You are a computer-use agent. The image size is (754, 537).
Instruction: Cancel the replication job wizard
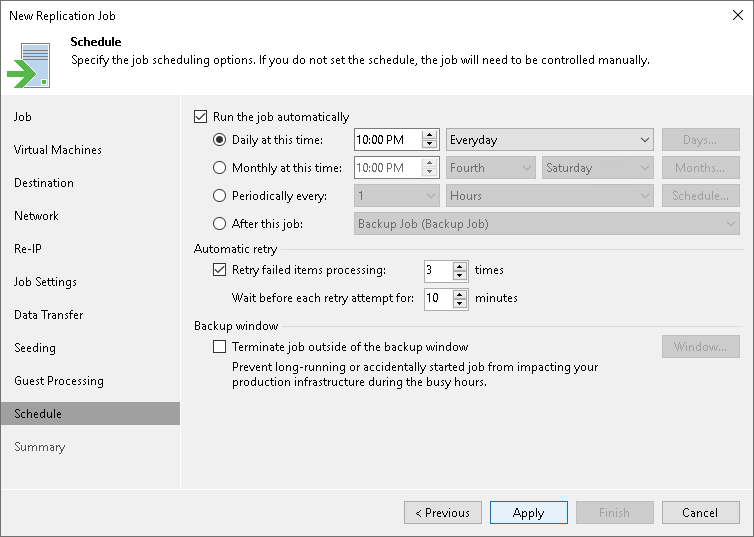coord(700,513)
